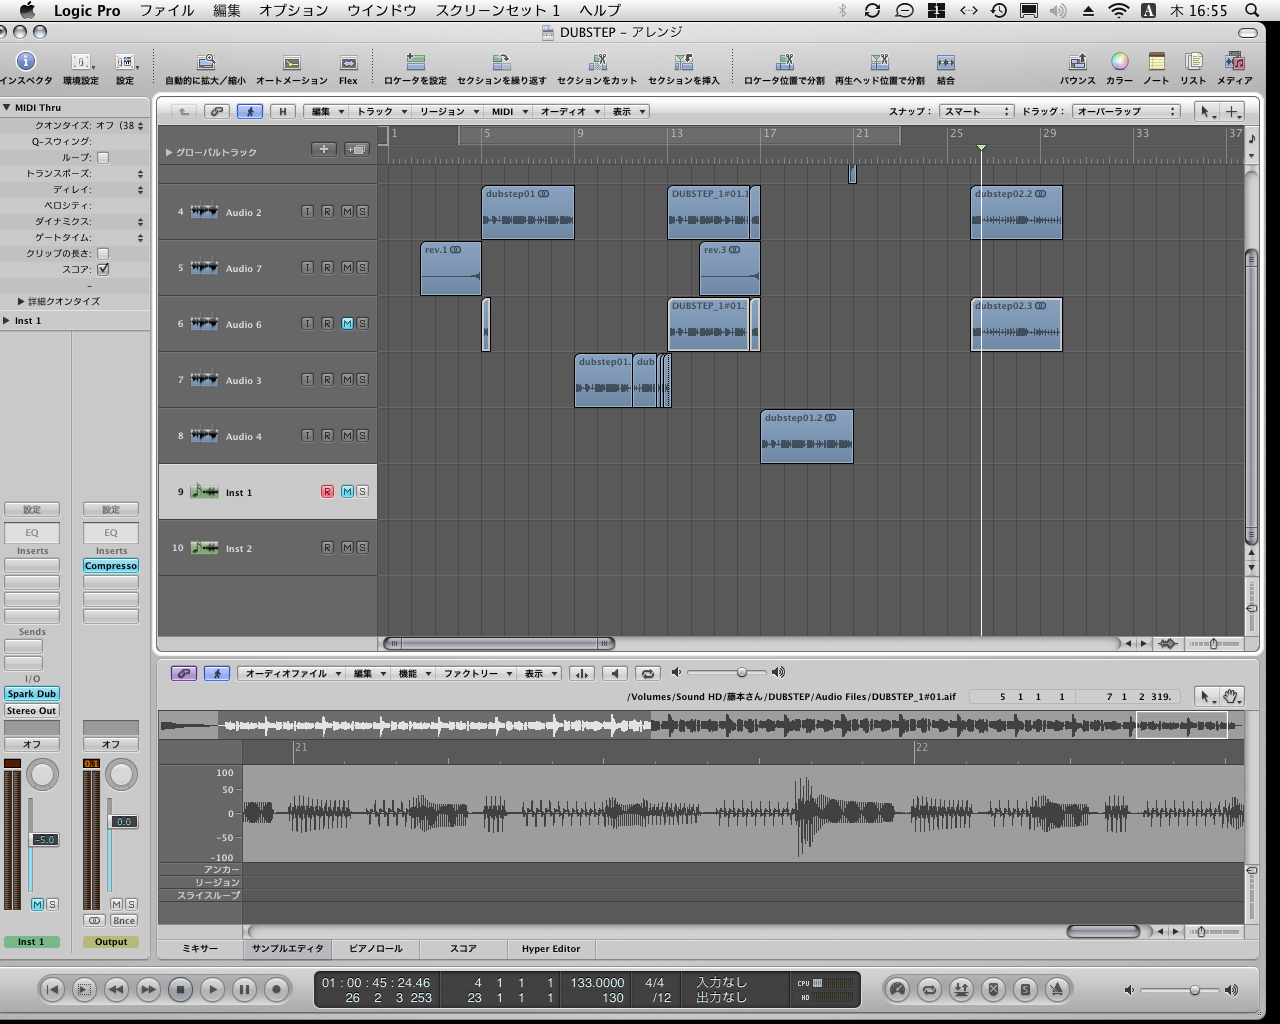Open the オプション menu
The image size is (1280, 1024).
click(x=293, y=10)
